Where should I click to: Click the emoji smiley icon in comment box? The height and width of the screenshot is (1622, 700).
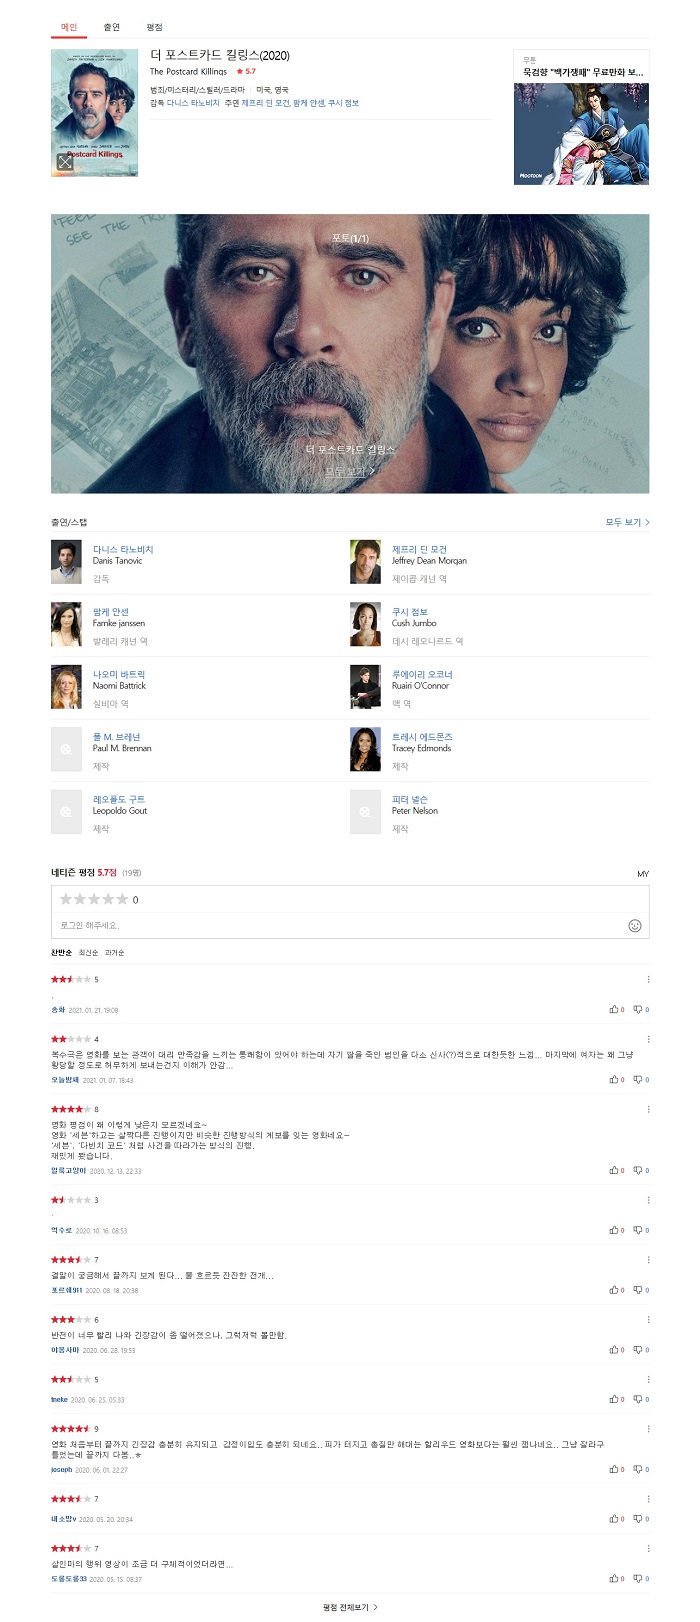634,925
